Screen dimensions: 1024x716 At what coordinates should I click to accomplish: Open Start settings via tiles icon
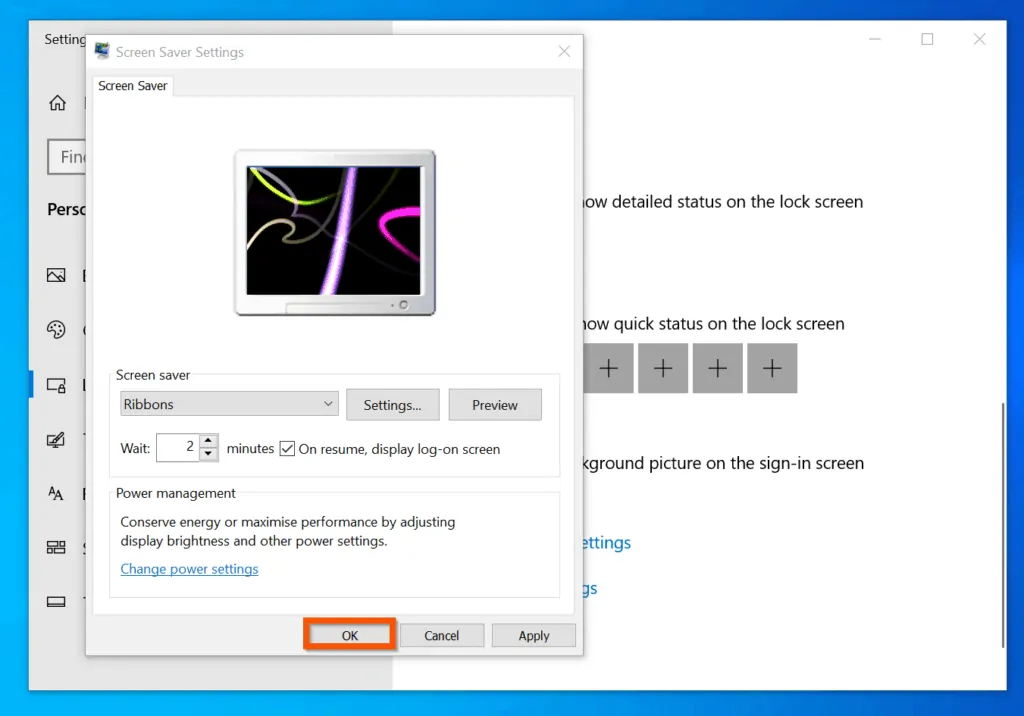56,547
